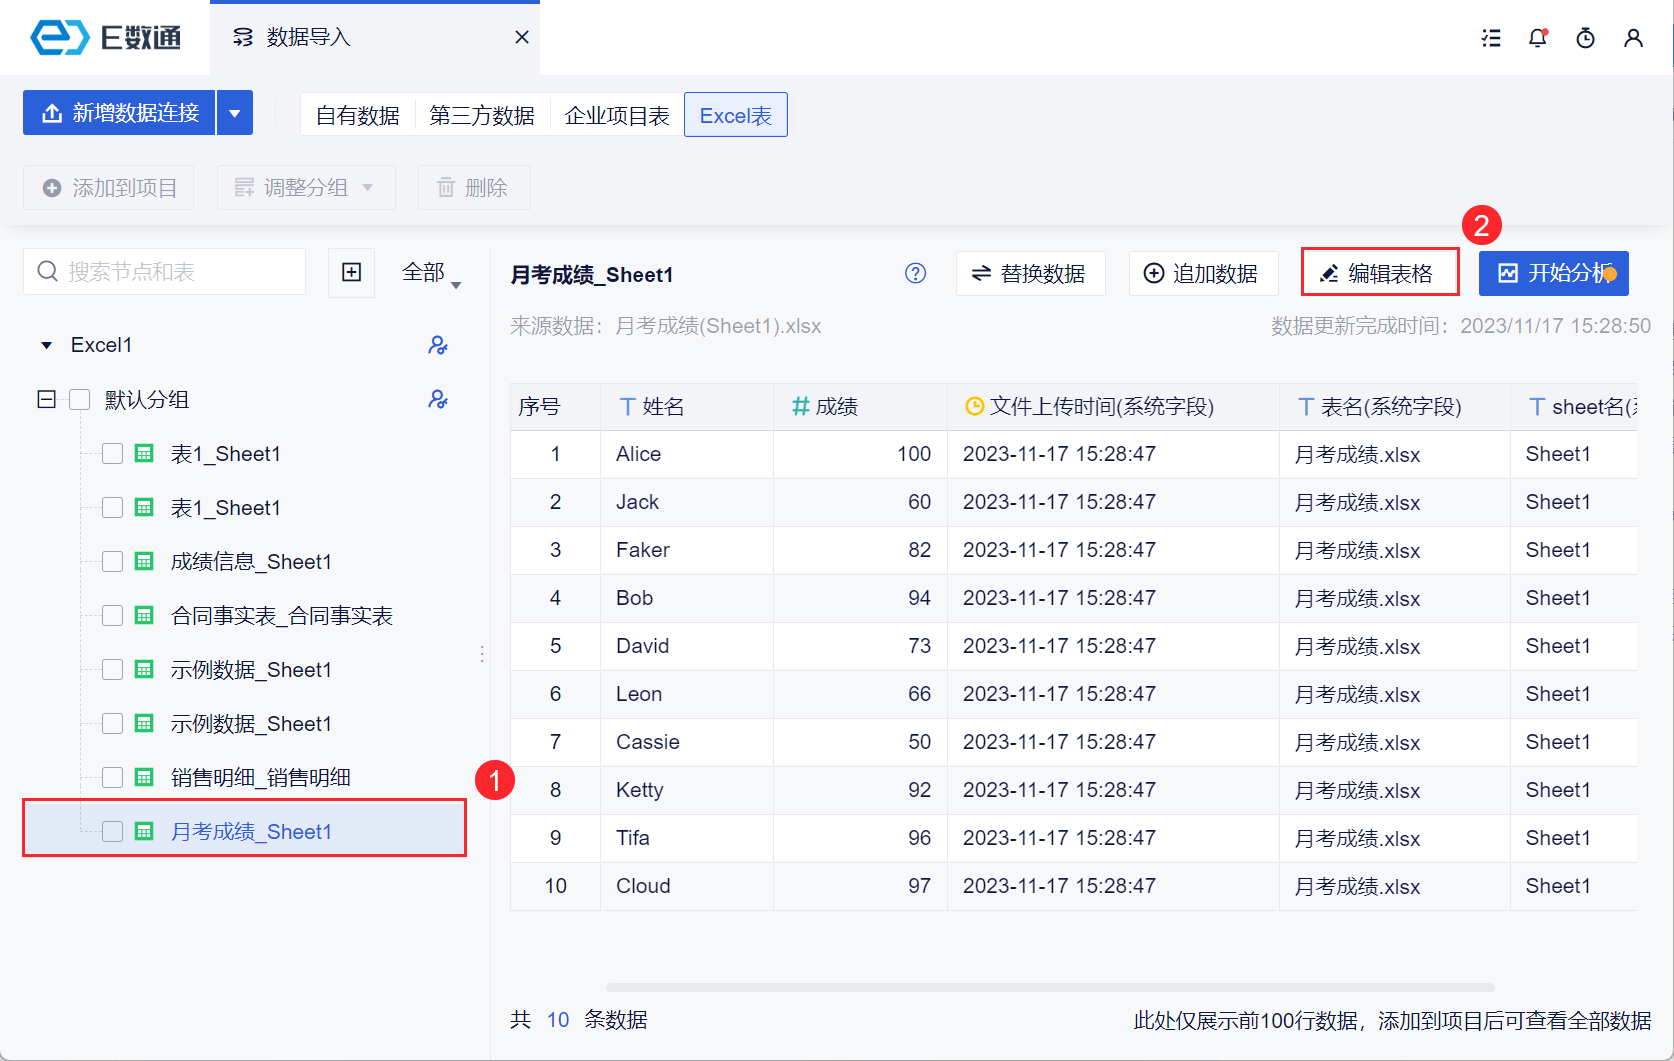Click the 搜索节点和表 search field

164,272
